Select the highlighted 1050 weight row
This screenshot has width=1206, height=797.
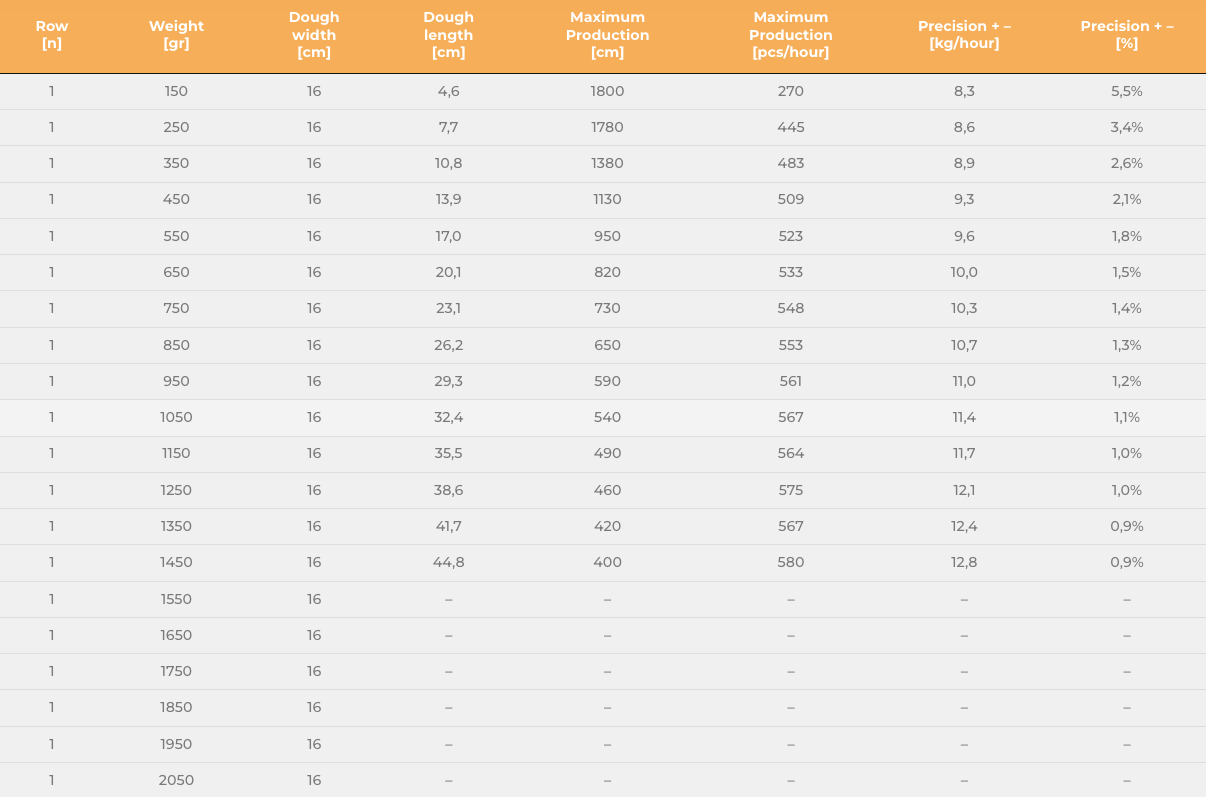pos(603,417)
